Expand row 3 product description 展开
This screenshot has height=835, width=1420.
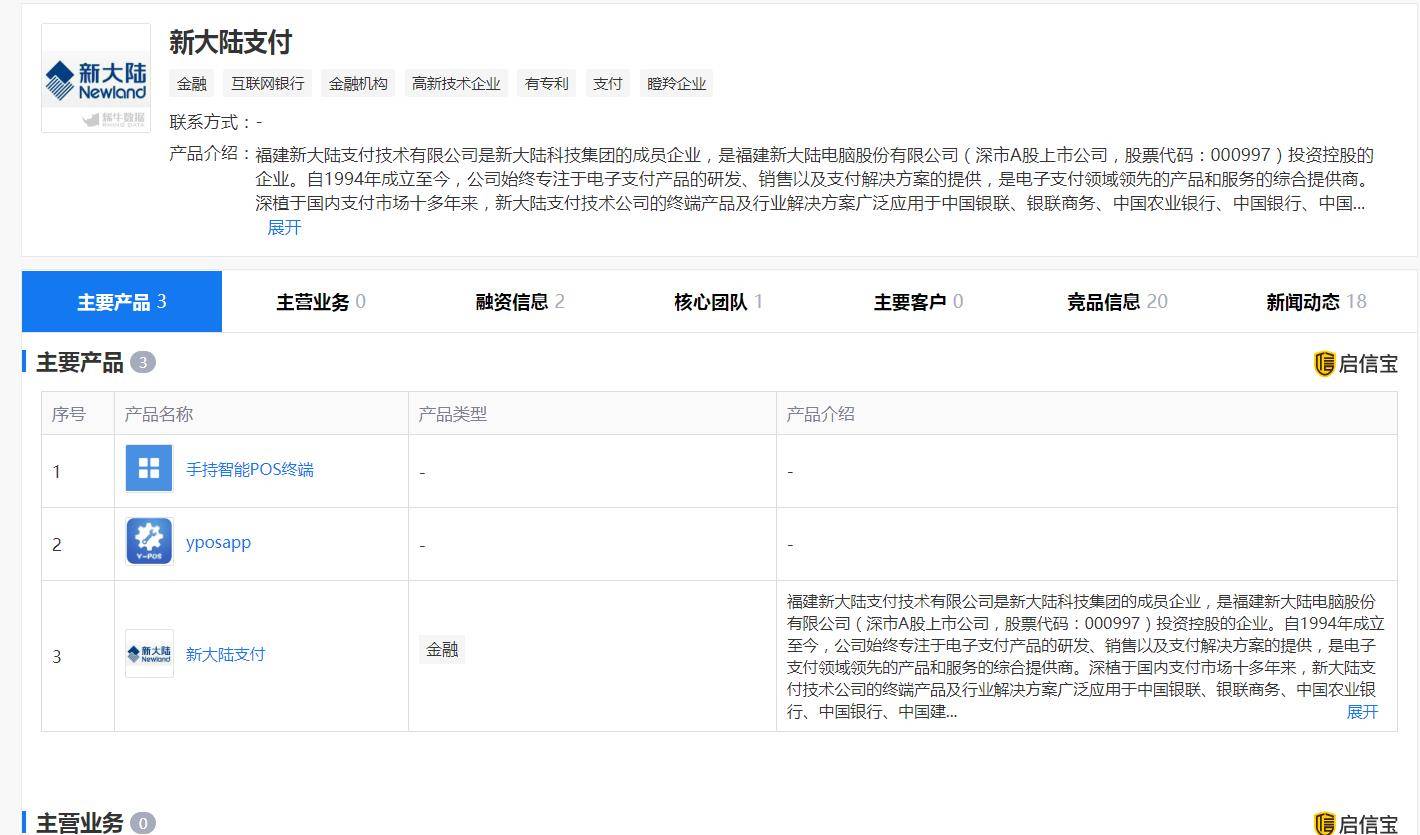[x=1362, y=711]
